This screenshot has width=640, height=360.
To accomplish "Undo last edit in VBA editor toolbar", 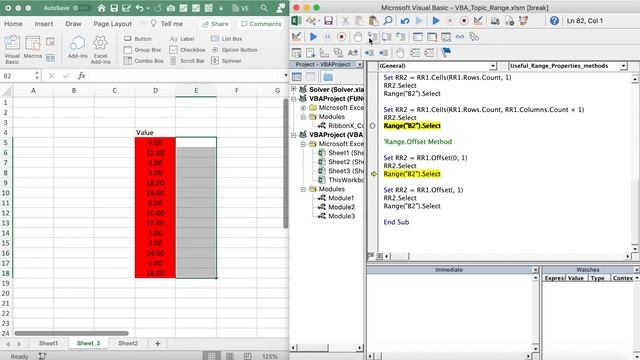I will click(x=404, y=20).
